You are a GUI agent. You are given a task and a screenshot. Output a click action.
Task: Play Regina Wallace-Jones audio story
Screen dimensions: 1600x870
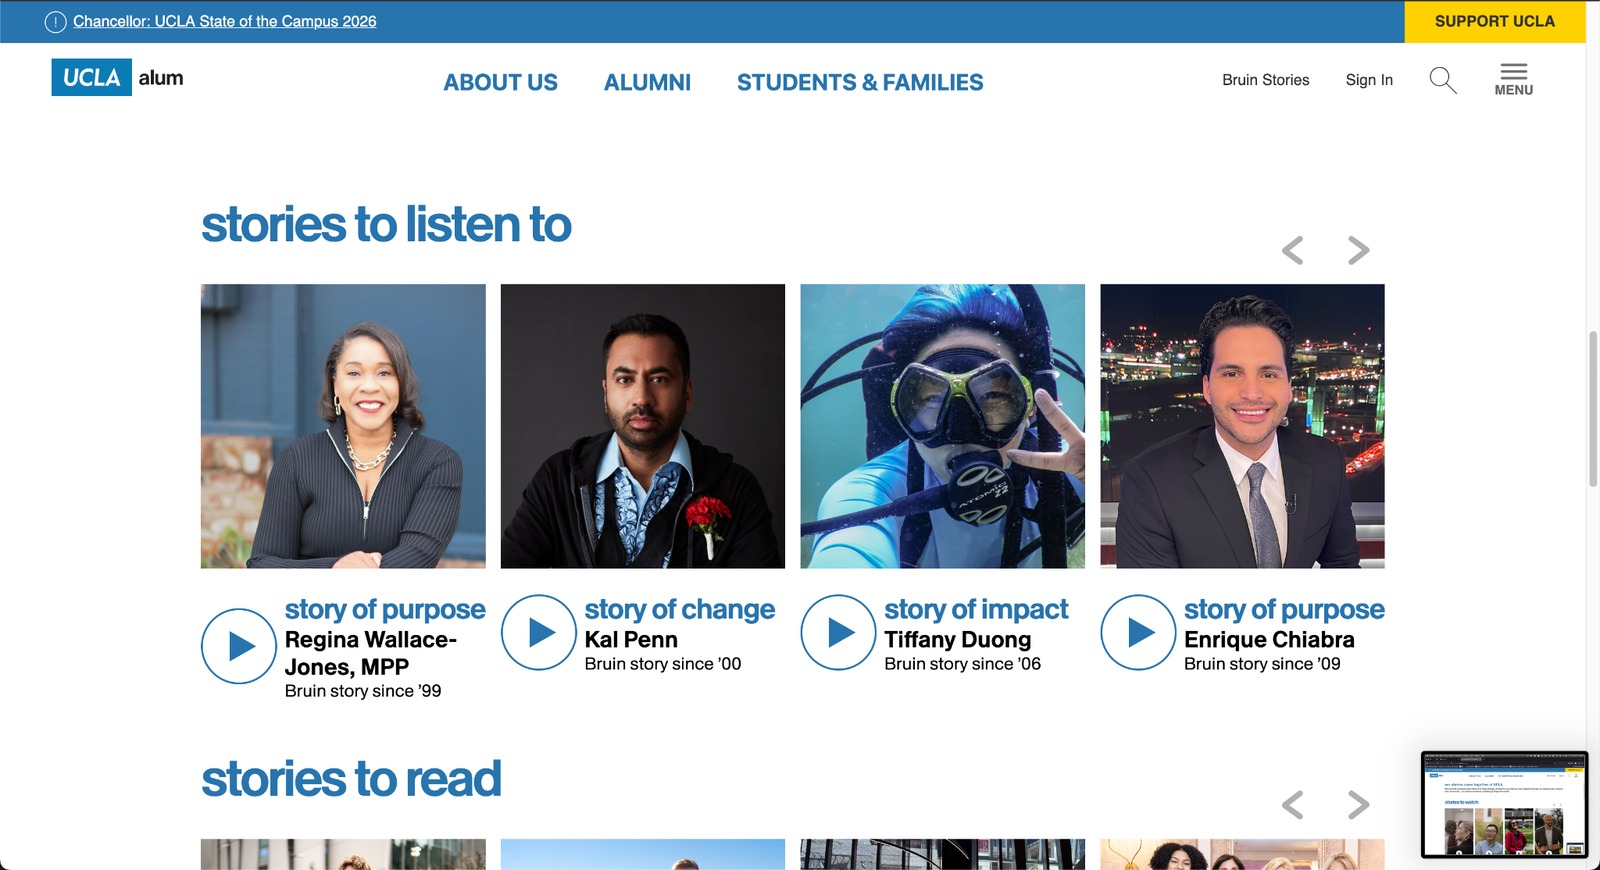tap(238, 646)
